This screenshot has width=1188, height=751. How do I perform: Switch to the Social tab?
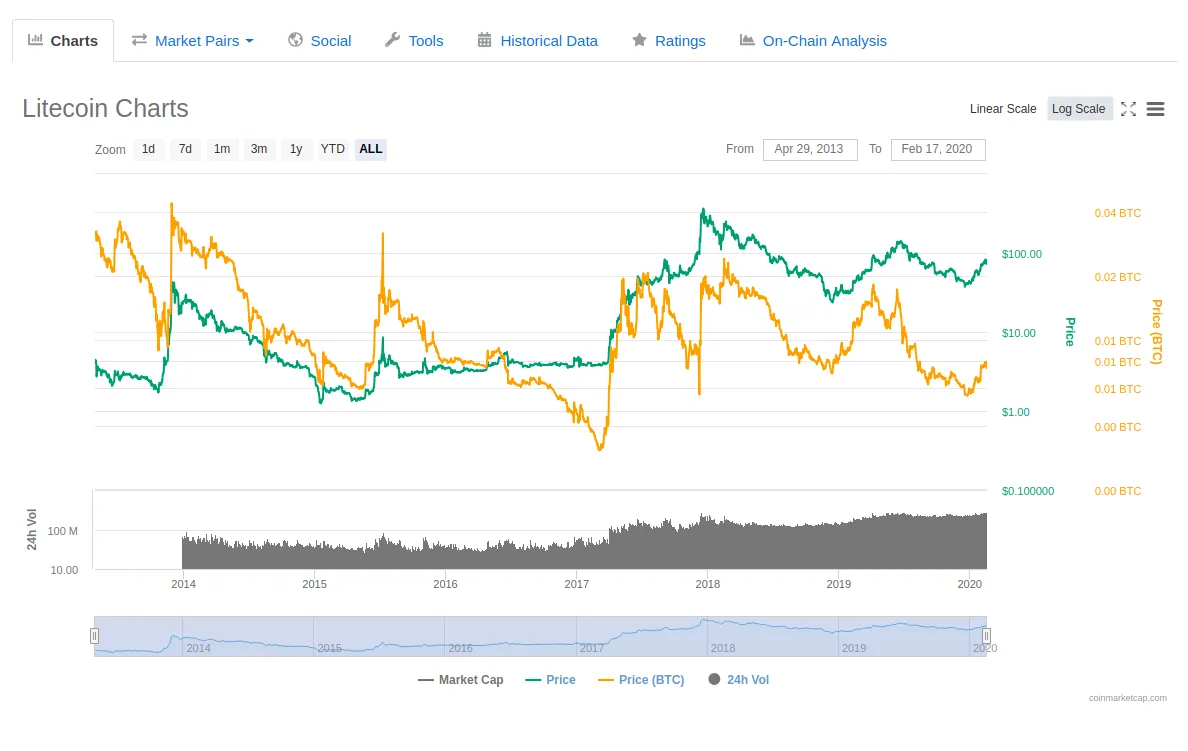click(319, 41)
